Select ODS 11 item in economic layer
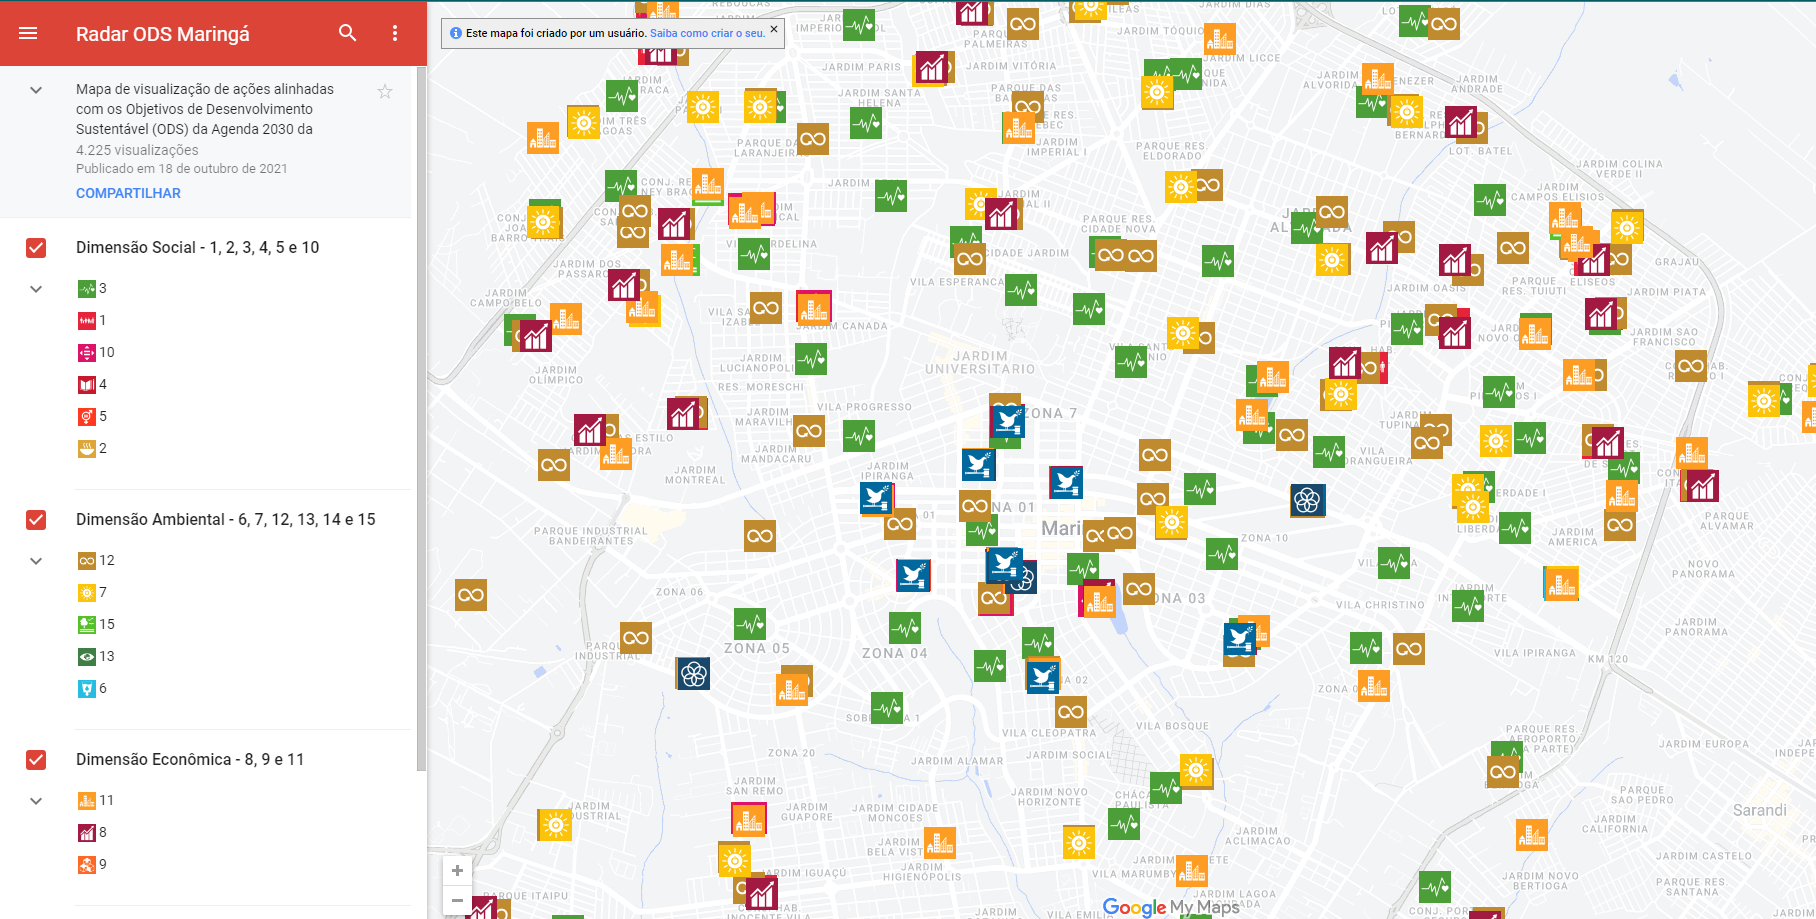This screenshot has height=919, width=1816. coord(97,801)
